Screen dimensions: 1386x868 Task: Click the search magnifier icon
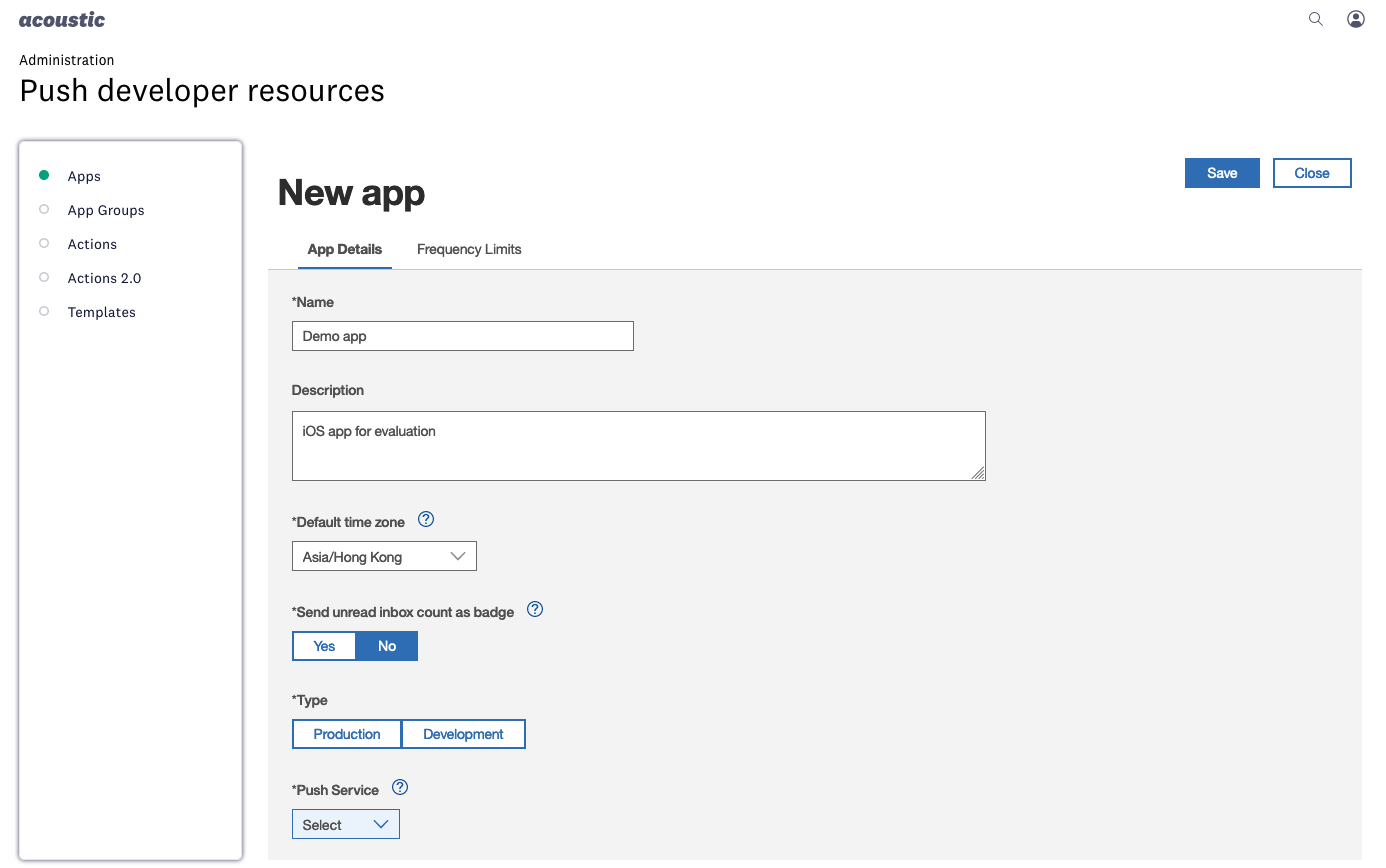pyautogui.click(x=1316, y=19)
